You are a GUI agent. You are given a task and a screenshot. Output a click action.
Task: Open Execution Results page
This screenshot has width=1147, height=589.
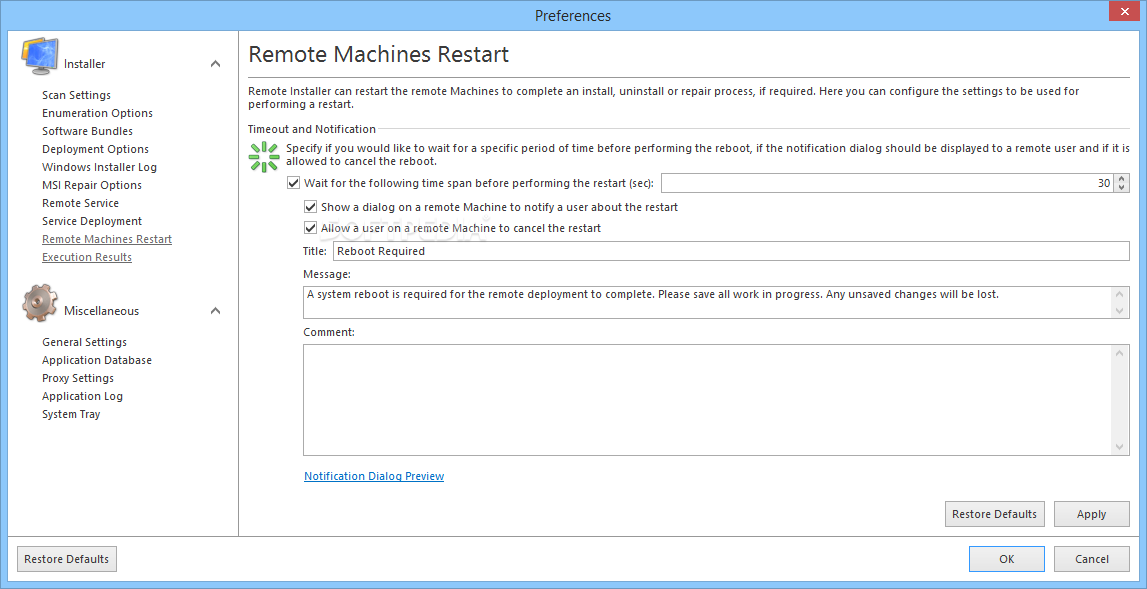[87, 257]
